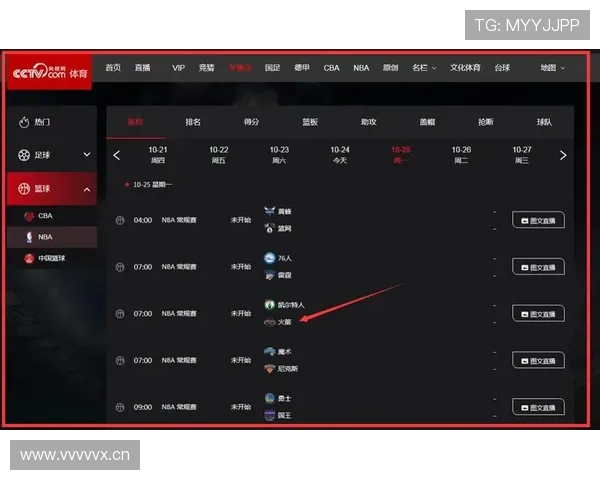The width and height of the screenshot is (600, 480).
Task: Open the 地图 dropdown in top navigation
Action: click(x=552, y=68)
